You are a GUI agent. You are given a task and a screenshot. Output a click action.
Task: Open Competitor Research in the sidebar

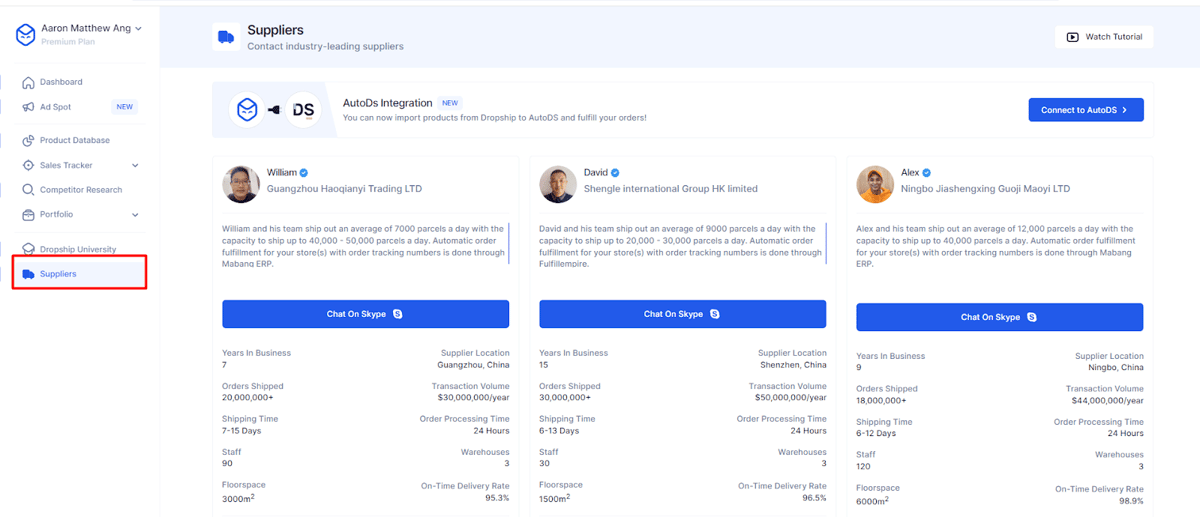[x=81, y=190]
